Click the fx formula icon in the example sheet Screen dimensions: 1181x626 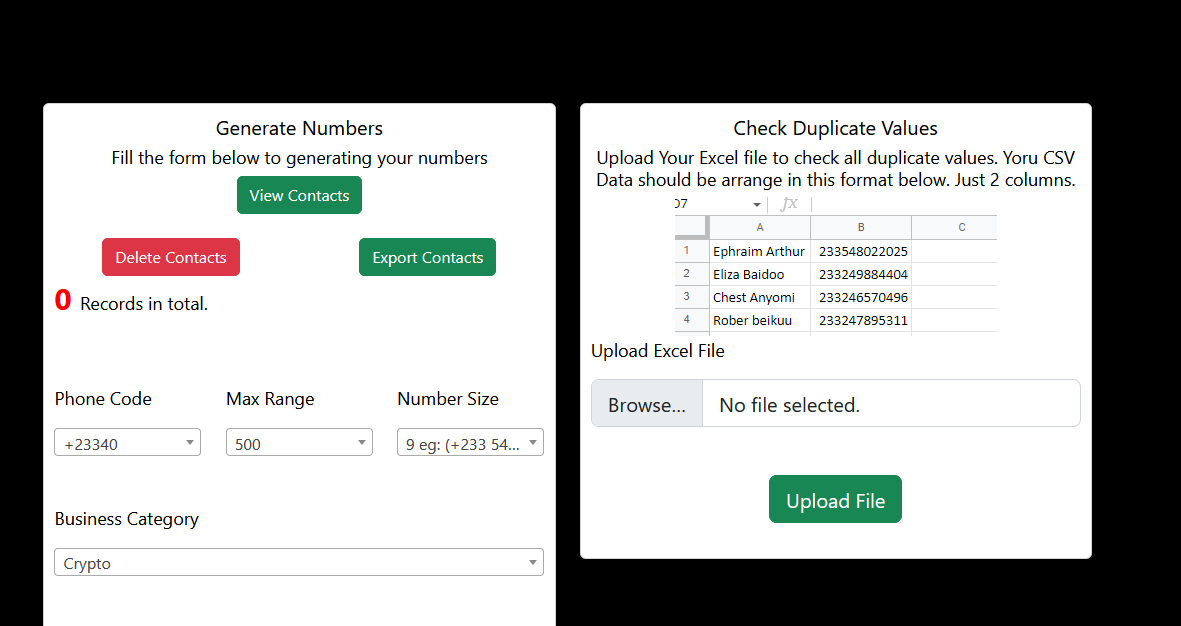789,204
